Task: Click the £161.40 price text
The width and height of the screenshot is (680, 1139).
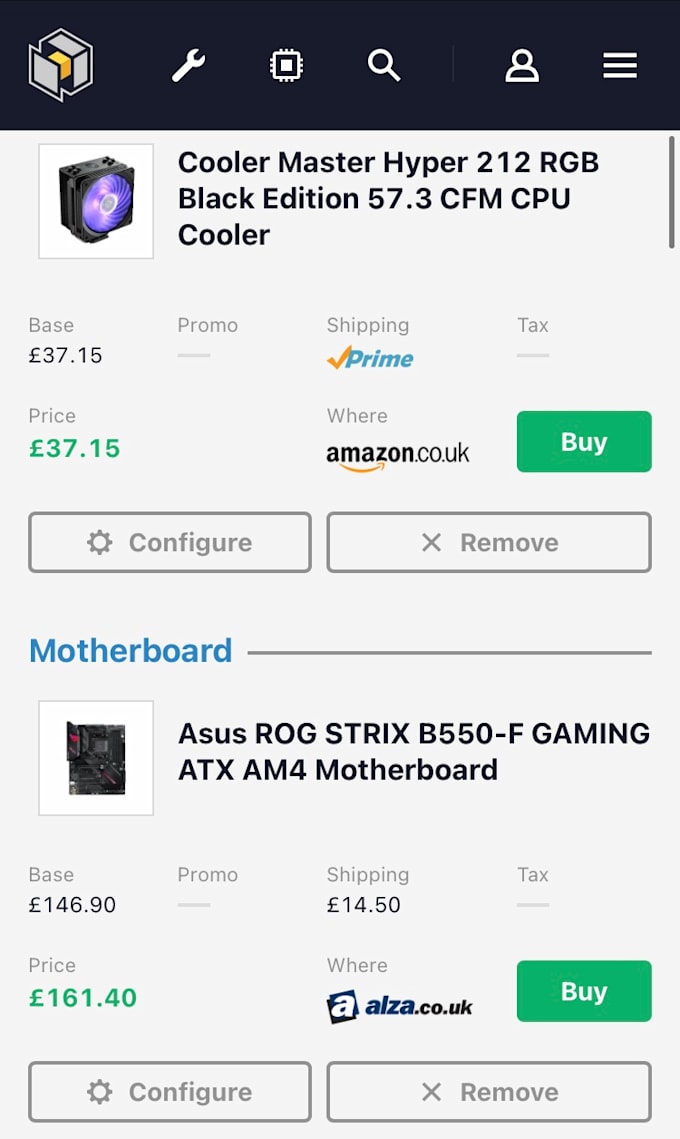Action: coord(83,996)
